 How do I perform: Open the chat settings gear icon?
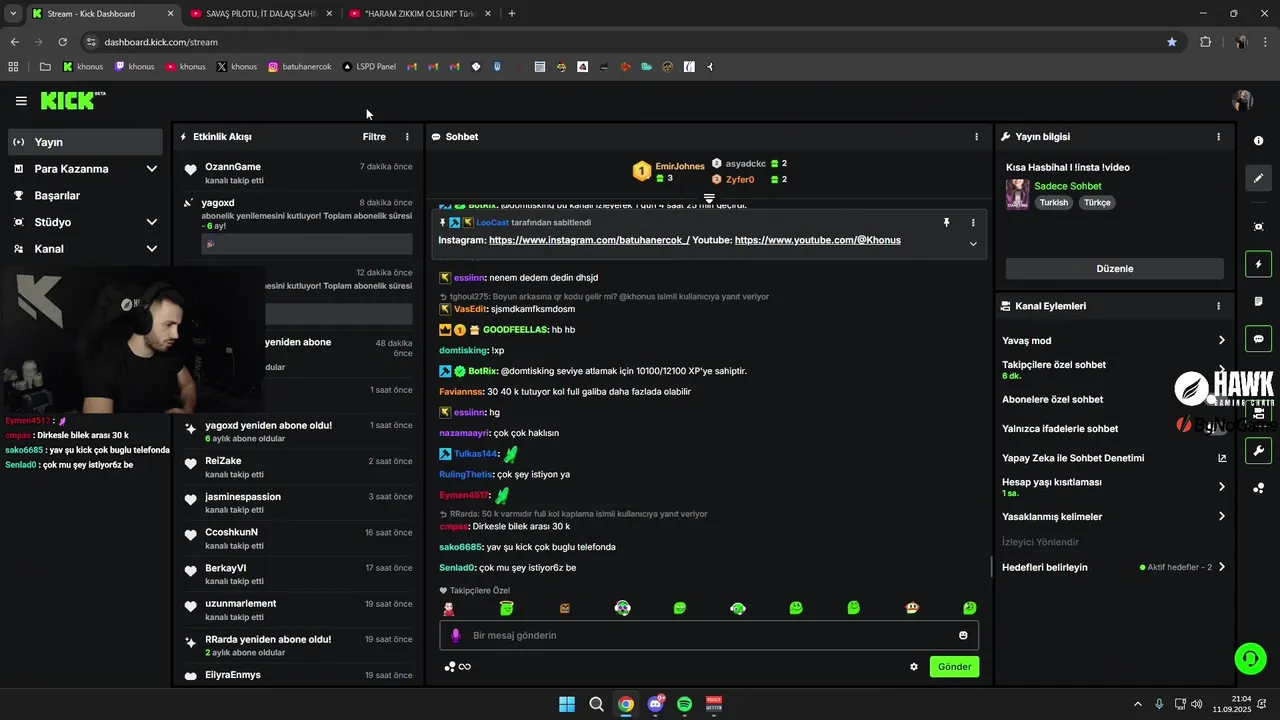coord(913,667)
